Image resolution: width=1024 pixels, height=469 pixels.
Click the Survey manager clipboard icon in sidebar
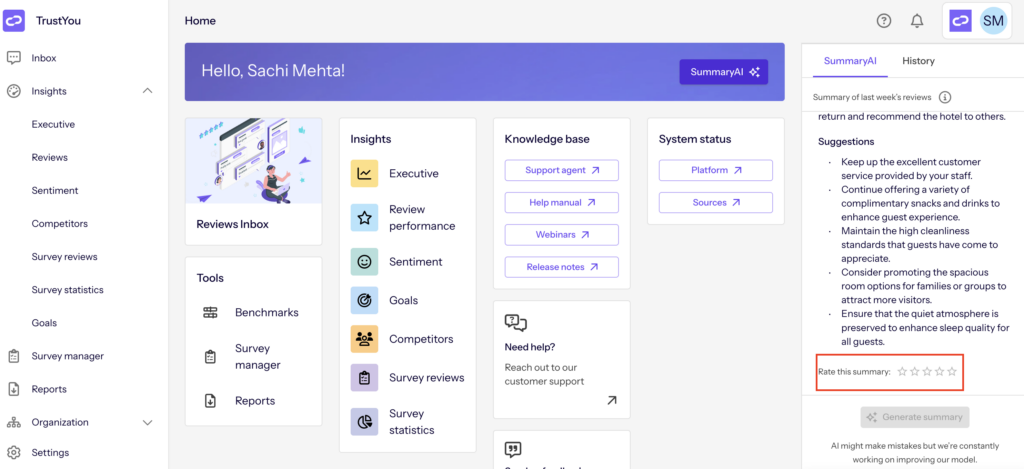14,356
